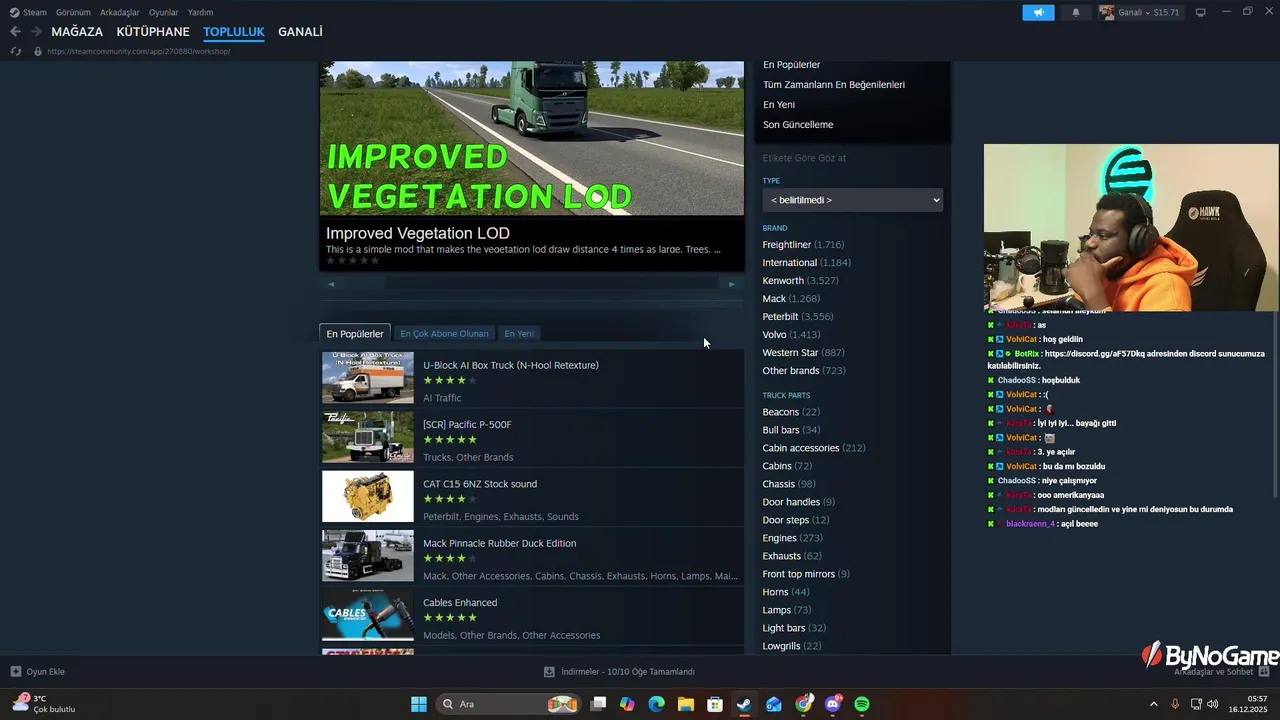Browse Tüm Zamanların En Beğenilenleri

[834, 85]
